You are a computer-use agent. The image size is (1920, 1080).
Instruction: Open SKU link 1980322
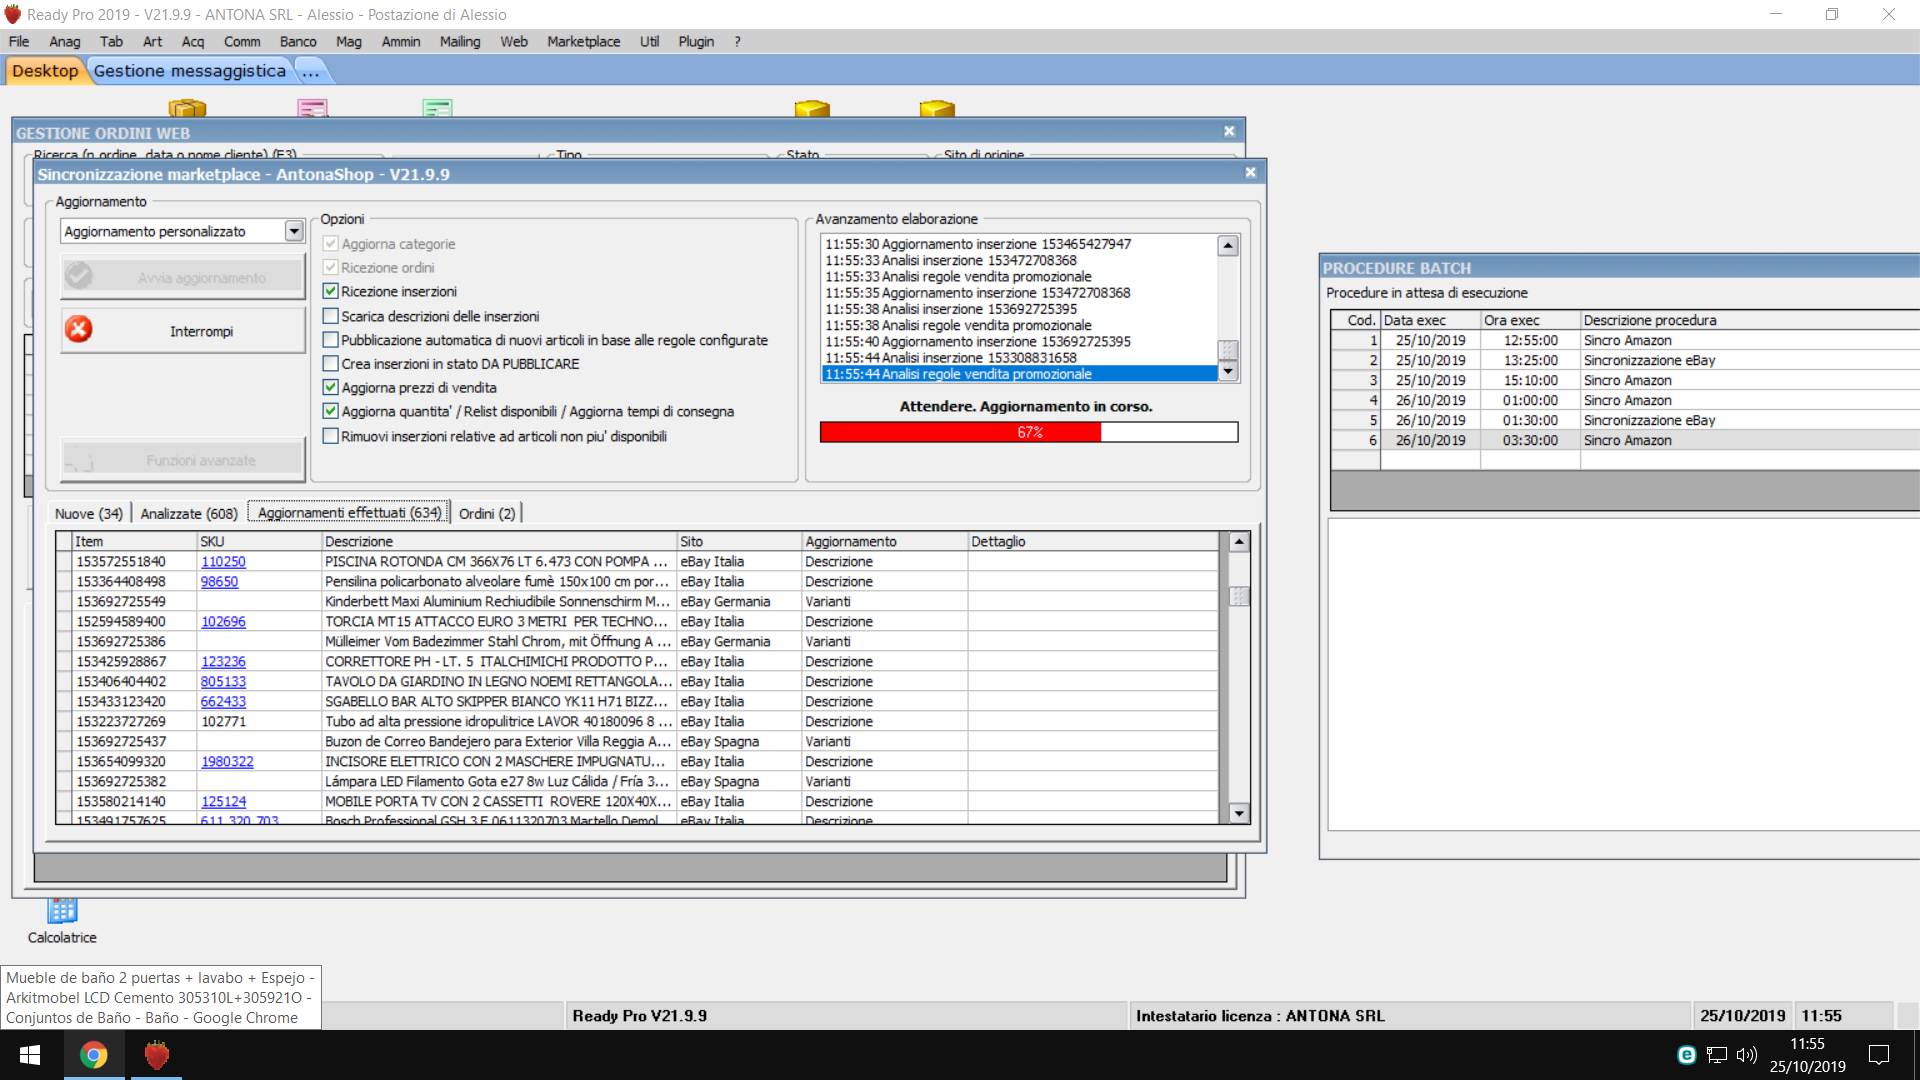pyautogui.click(x=227, y=761)
